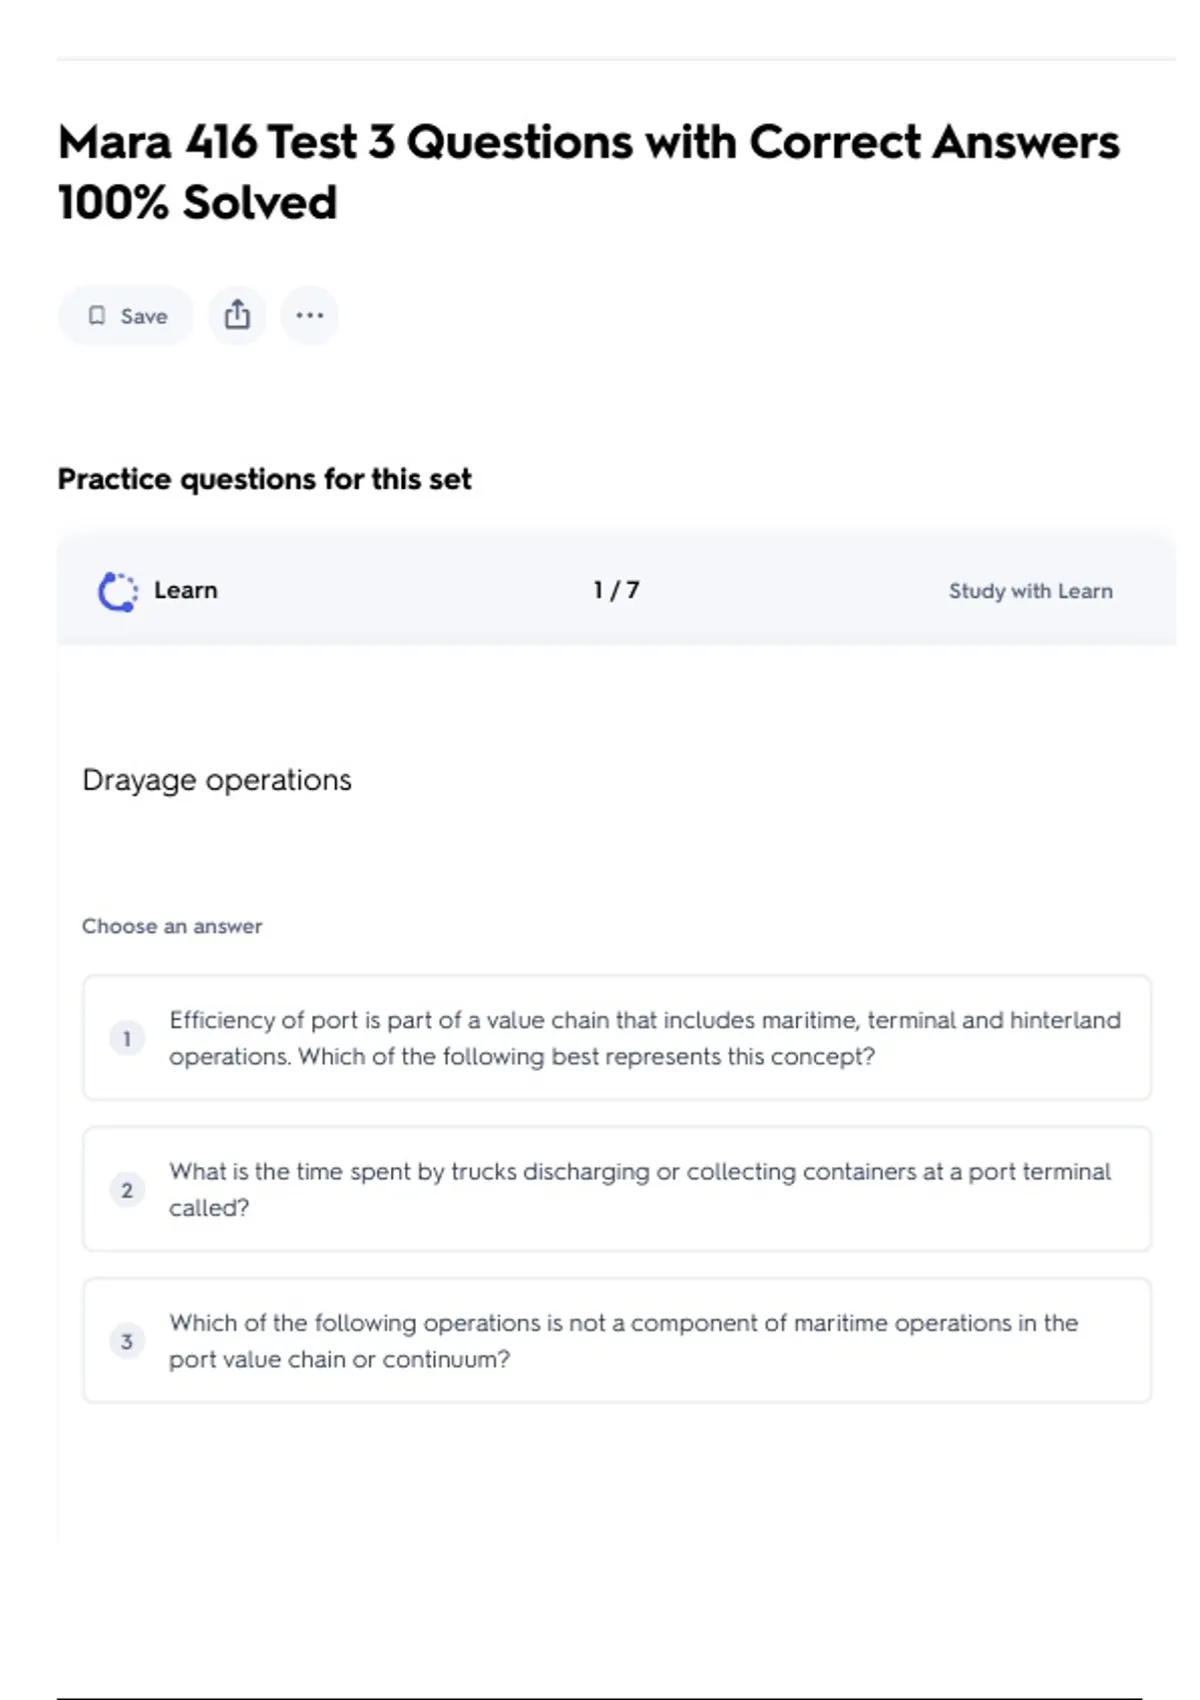The width and height of the screenshot is (1200, 1700).
Task: Save this study set
Action: click(x=126, y=316)
